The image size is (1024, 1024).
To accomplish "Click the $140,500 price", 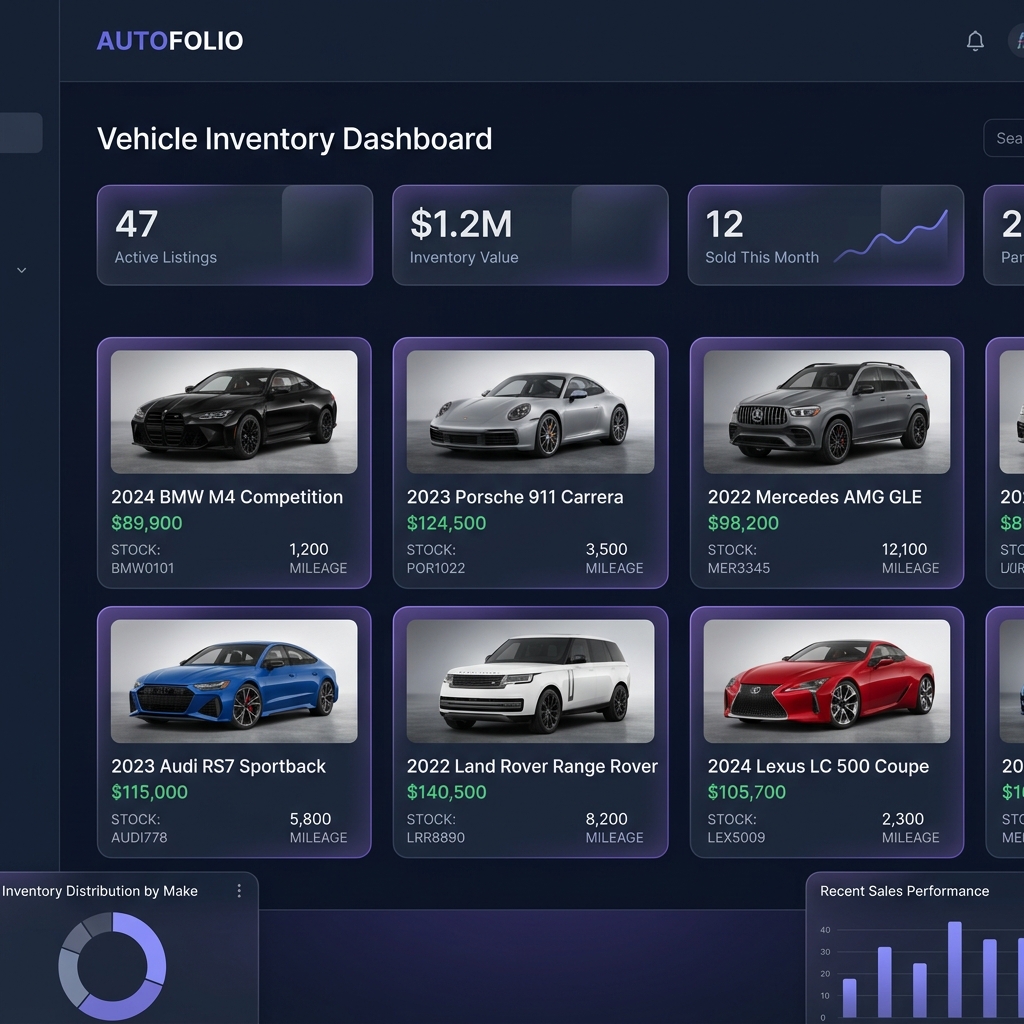I will [x=447, y=792].
